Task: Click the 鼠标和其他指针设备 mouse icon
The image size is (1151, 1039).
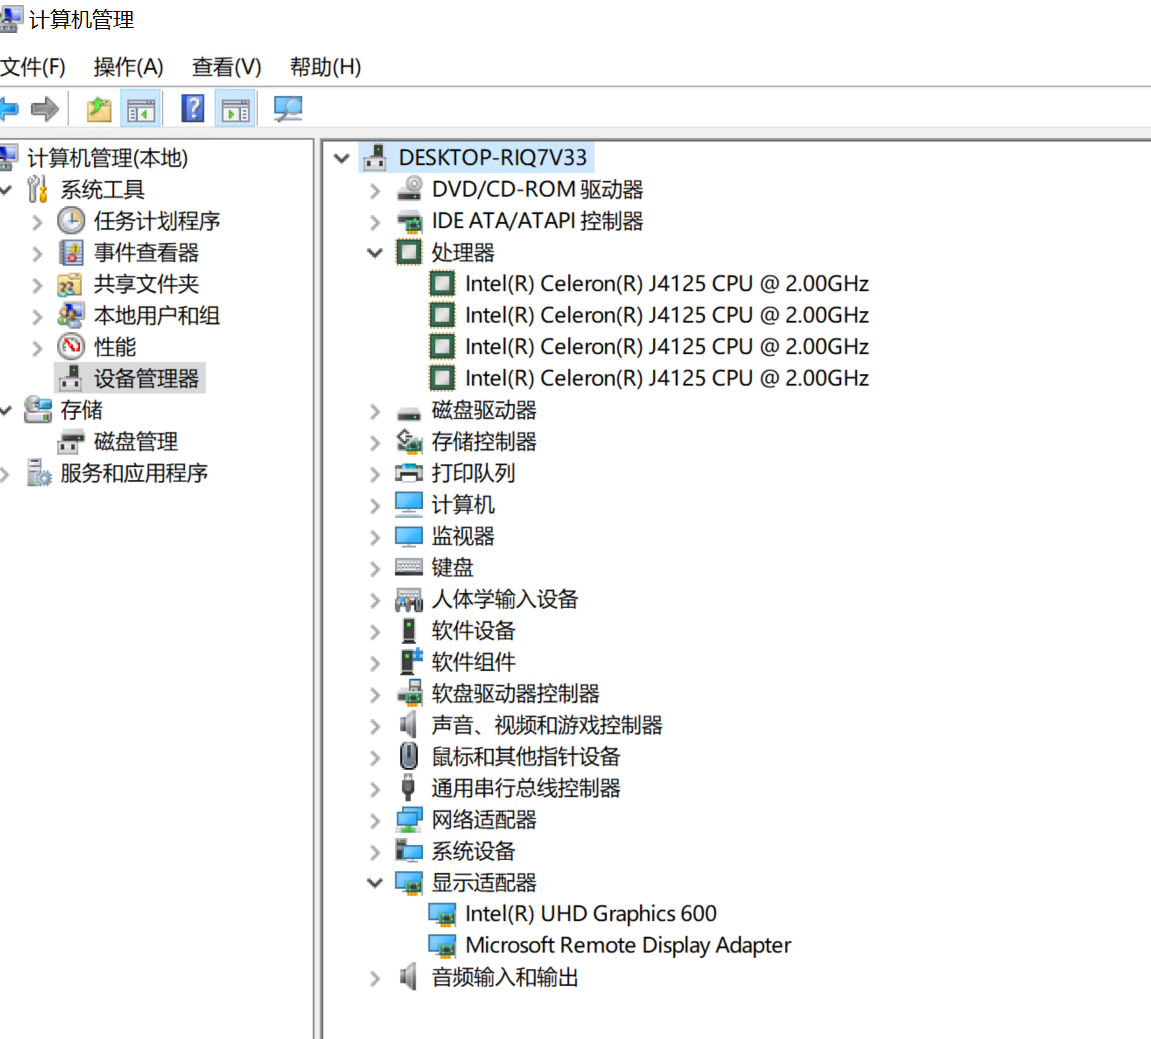Action: [x=409, y=756]
